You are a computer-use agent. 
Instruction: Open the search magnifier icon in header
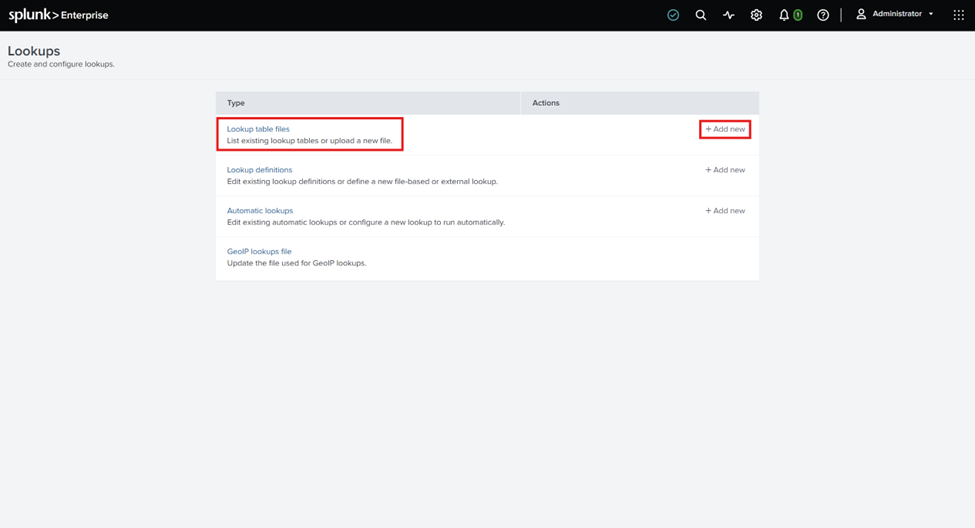tap(701, 15)
